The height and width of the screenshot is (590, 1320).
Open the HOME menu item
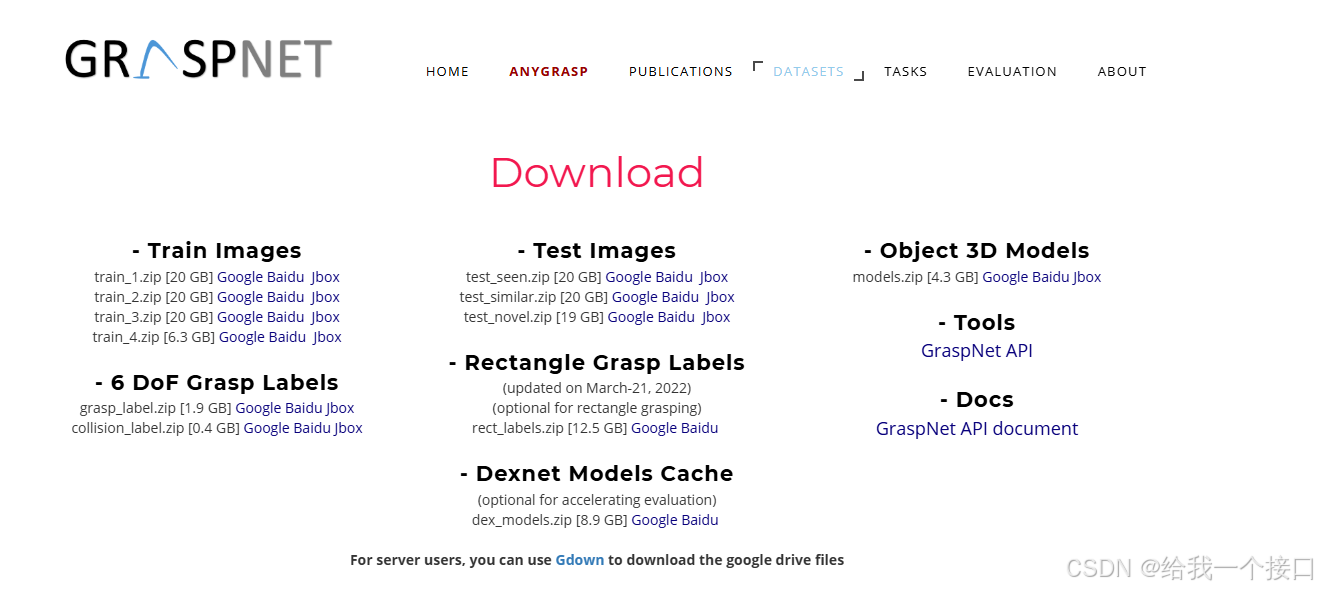coord(447,72)
